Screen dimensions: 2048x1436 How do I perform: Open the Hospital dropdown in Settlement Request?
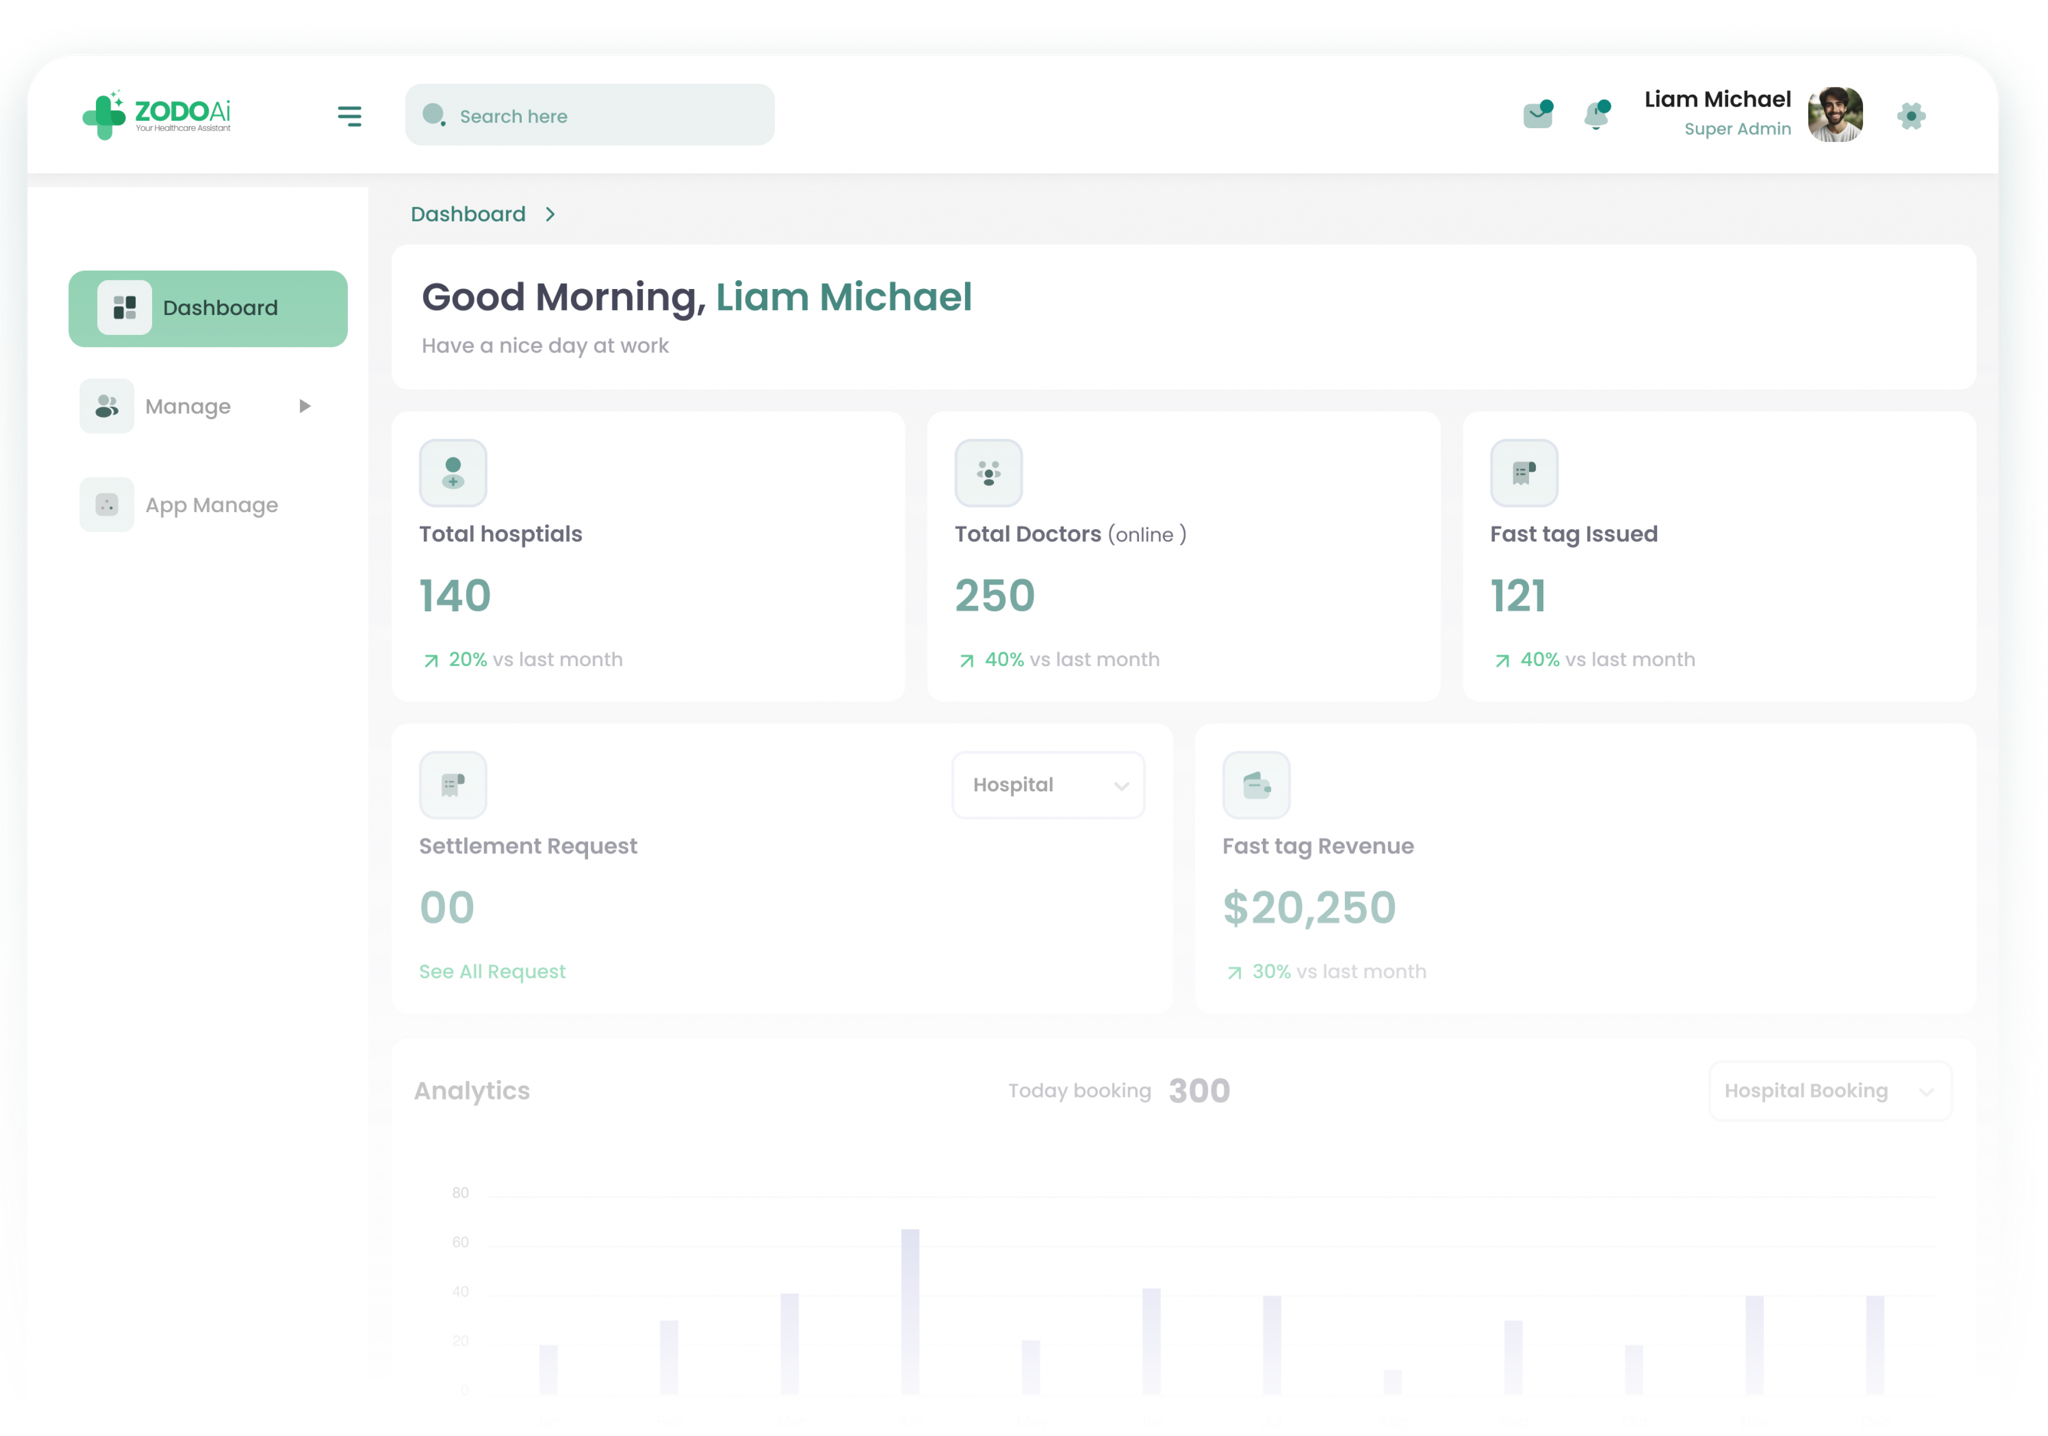tap(1047, 785)
